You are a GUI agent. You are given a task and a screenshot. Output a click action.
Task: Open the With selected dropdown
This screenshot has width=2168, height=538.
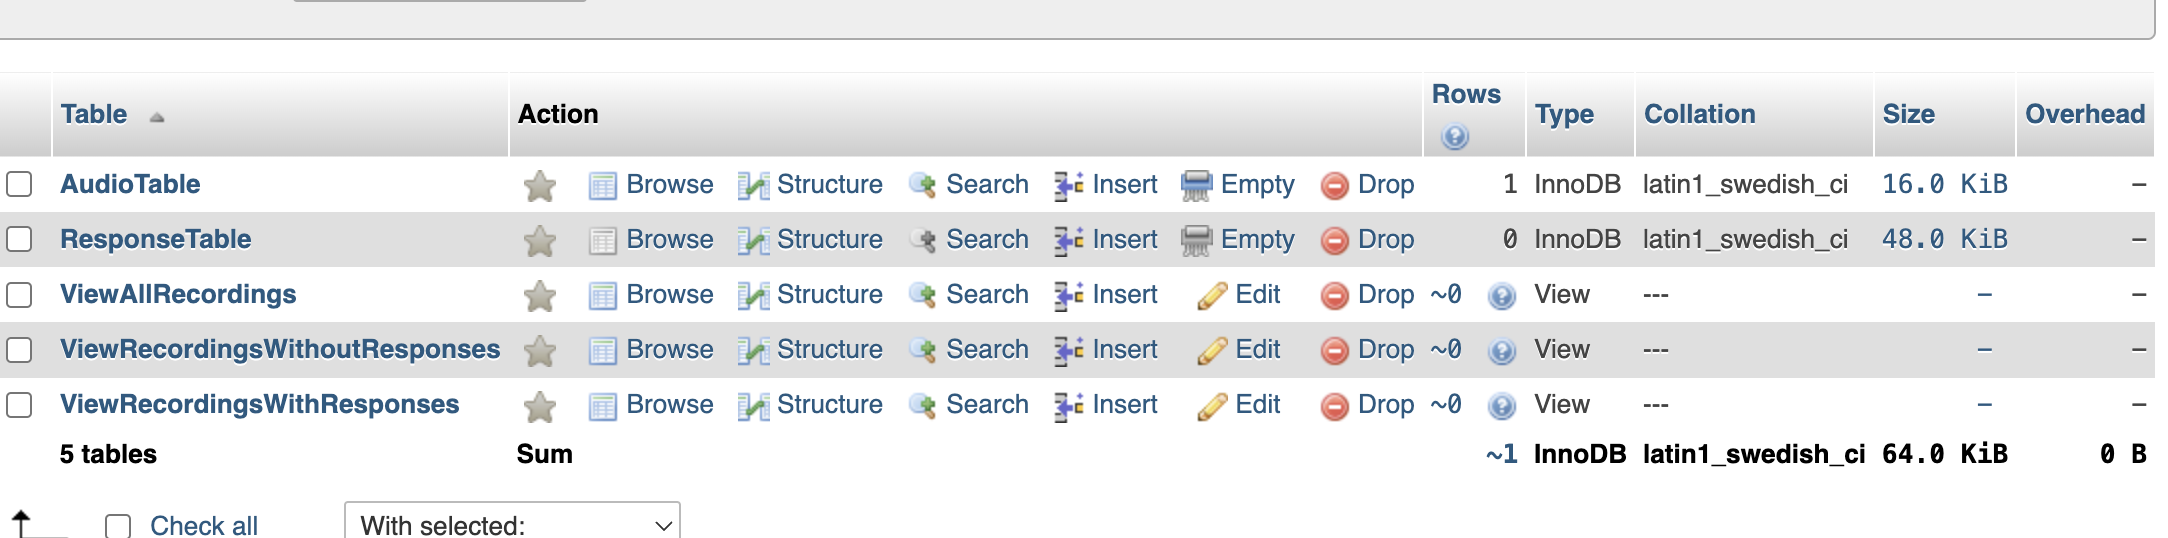[x=512, y=522]
